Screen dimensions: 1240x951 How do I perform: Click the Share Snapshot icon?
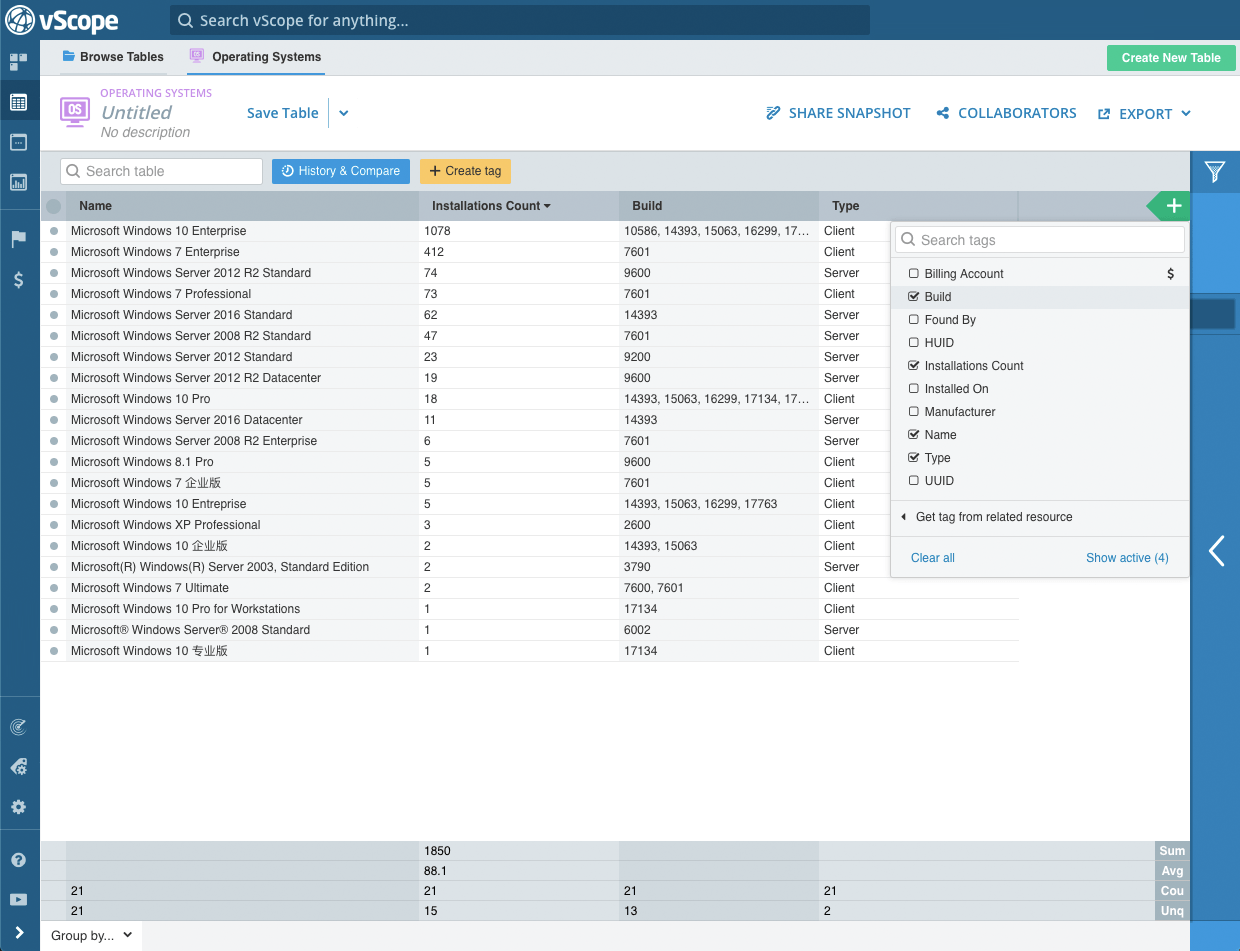click(773, 113)
